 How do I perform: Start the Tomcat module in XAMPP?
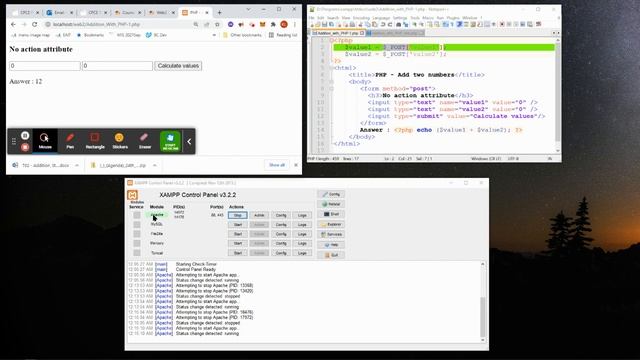[x=238, y=253]
